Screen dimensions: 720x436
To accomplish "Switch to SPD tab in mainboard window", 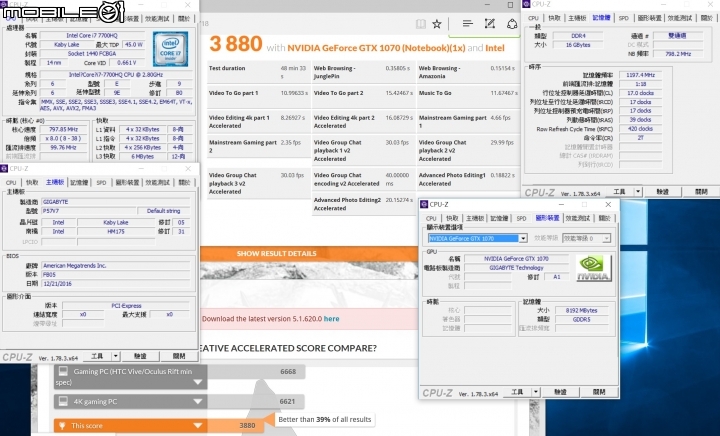I will (x=101, y=183).
